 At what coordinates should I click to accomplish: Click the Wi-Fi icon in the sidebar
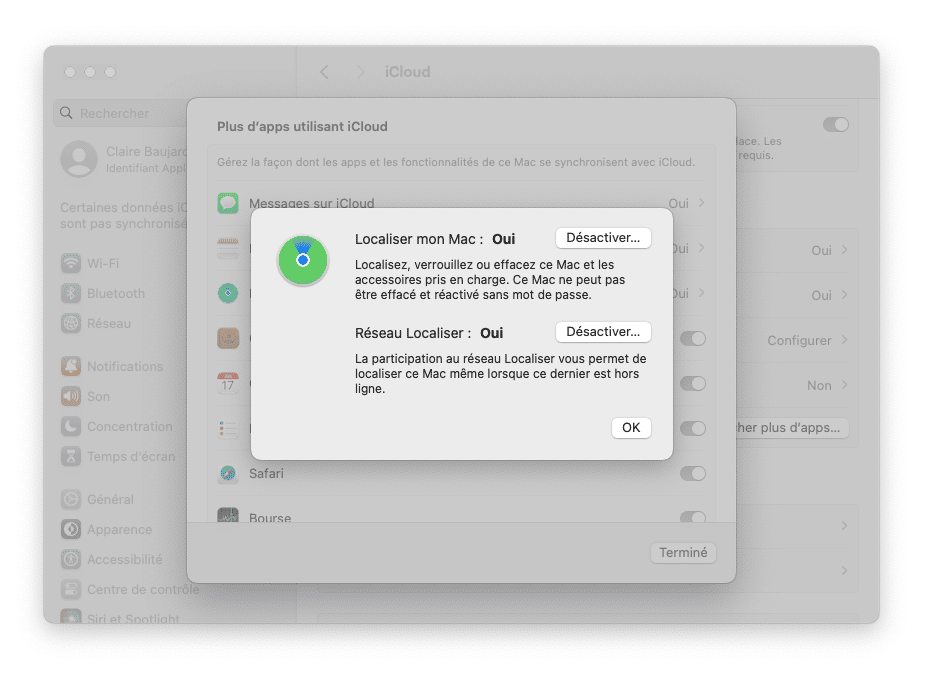pos(71,262)
